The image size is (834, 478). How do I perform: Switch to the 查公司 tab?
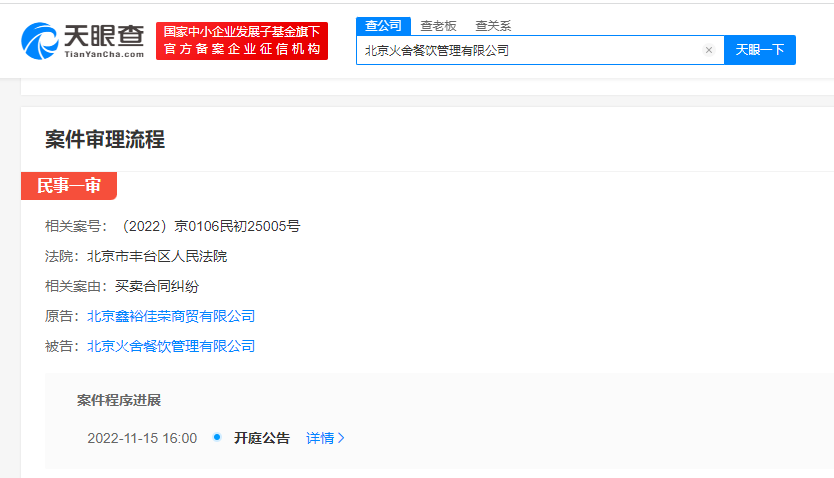coord(381,25)
